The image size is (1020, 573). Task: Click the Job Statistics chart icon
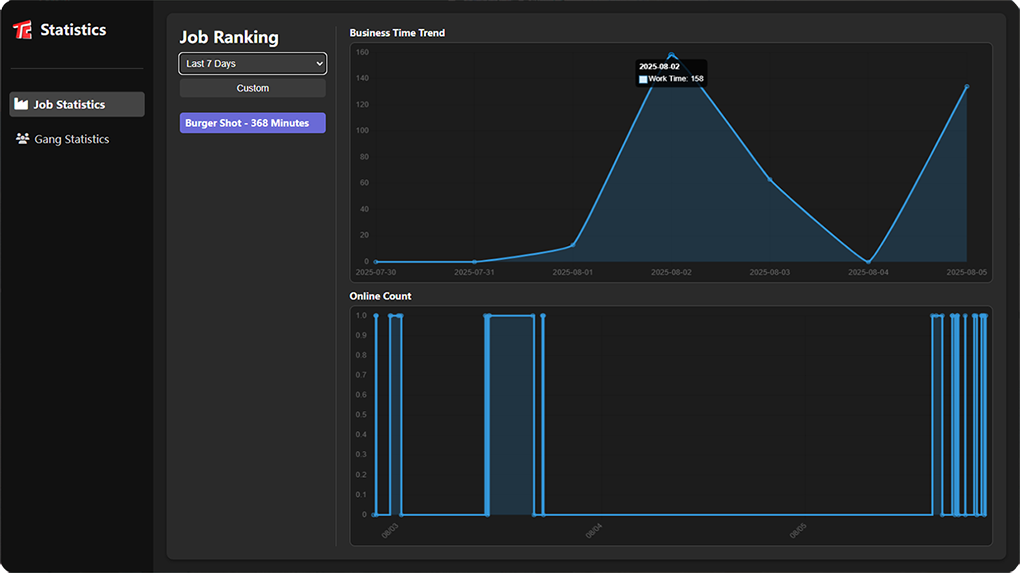[x=21, y=104]
